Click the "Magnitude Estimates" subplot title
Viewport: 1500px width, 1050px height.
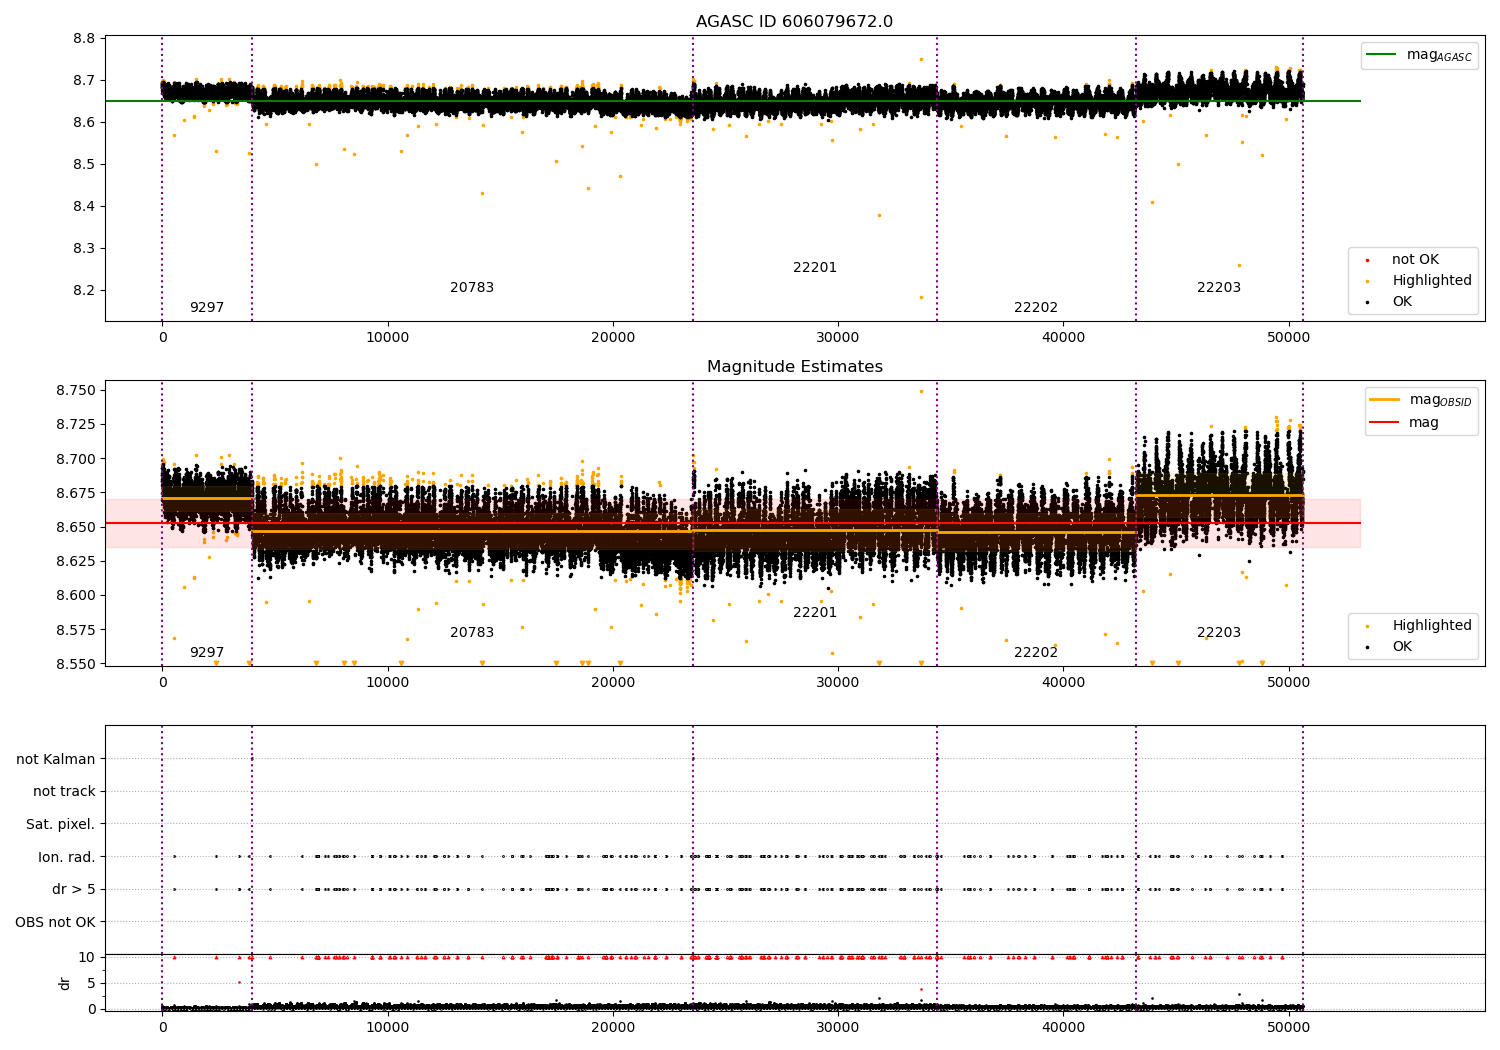[794, 367]
